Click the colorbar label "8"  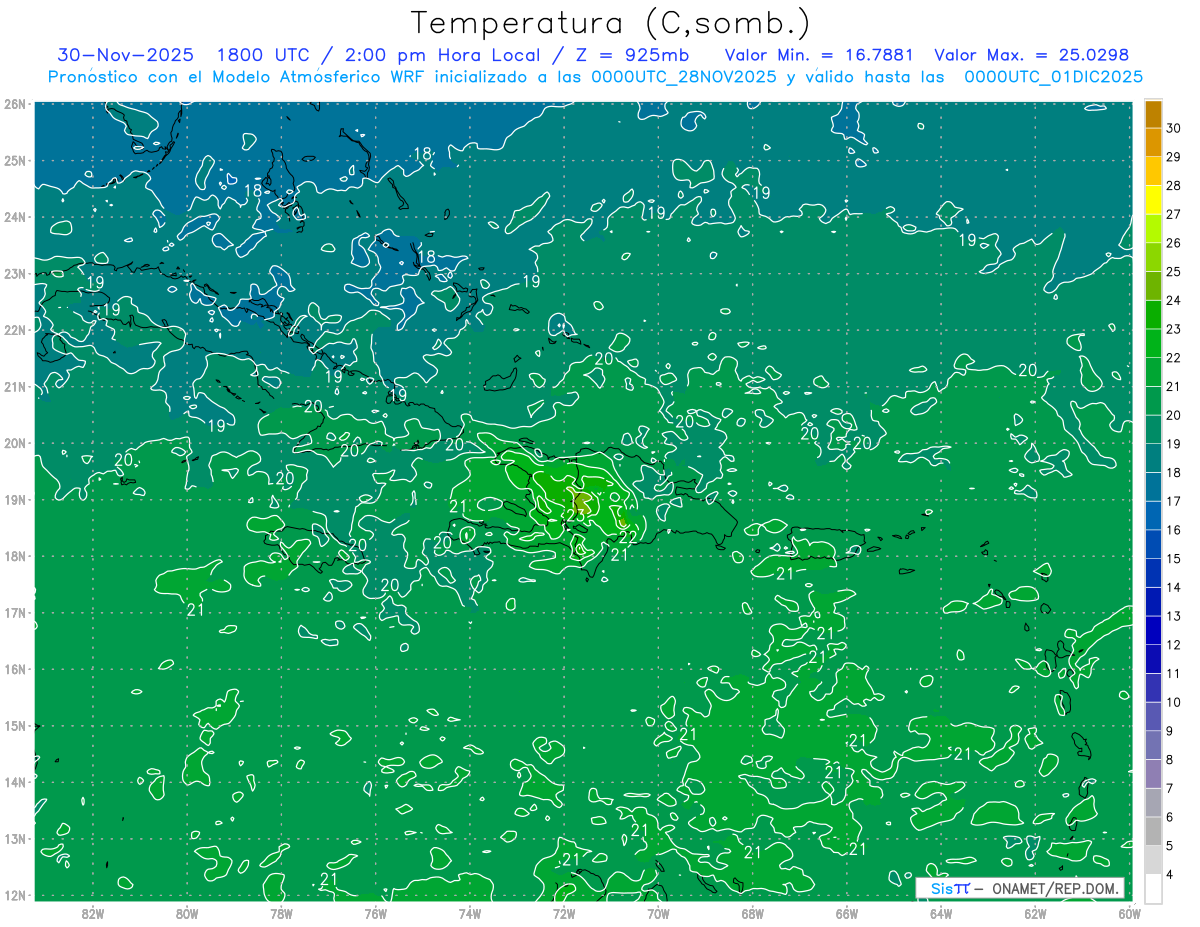[1170, 760]
